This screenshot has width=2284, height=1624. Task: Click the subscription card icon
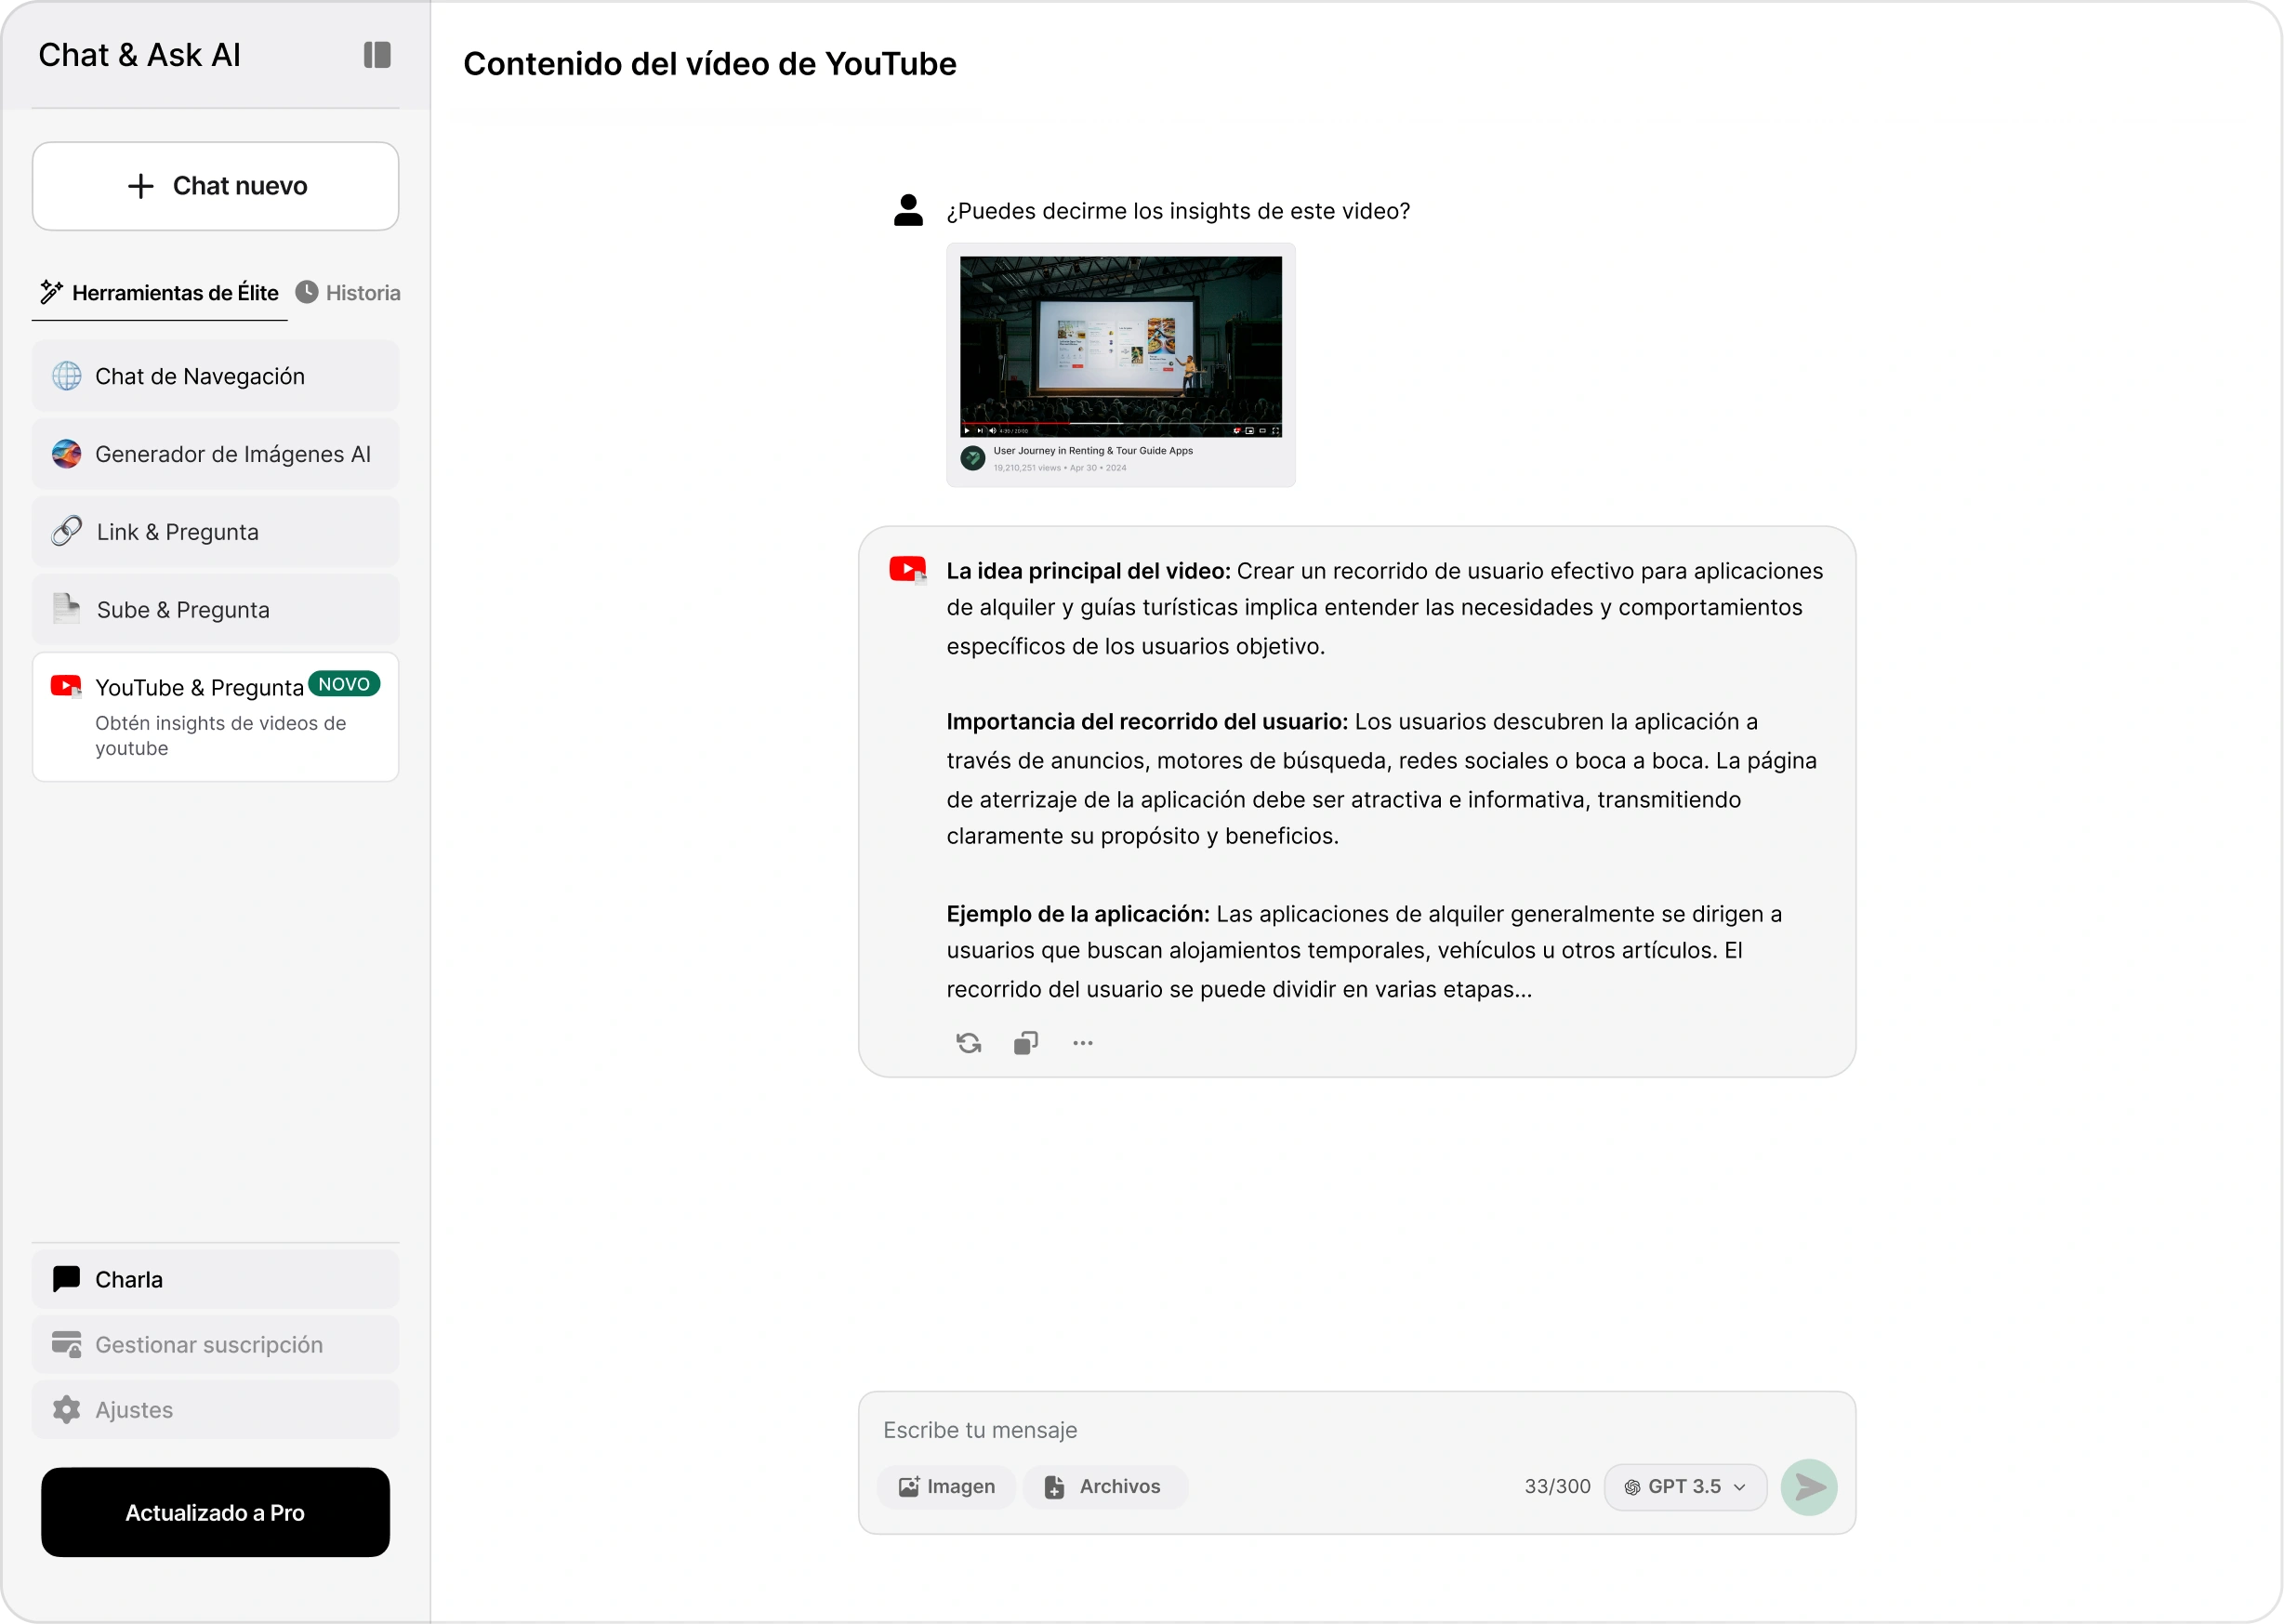click(x=67, y=1345)
